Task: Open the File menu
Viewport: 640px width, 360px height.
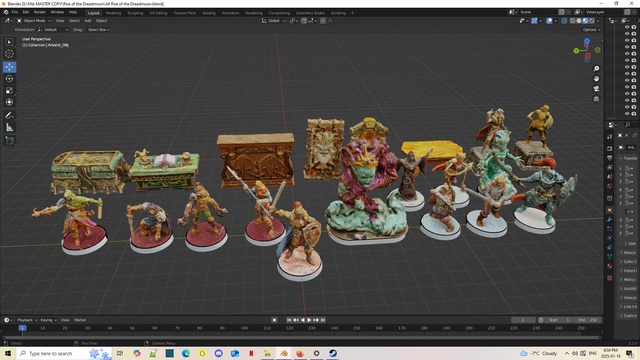Action: [15, 12]
